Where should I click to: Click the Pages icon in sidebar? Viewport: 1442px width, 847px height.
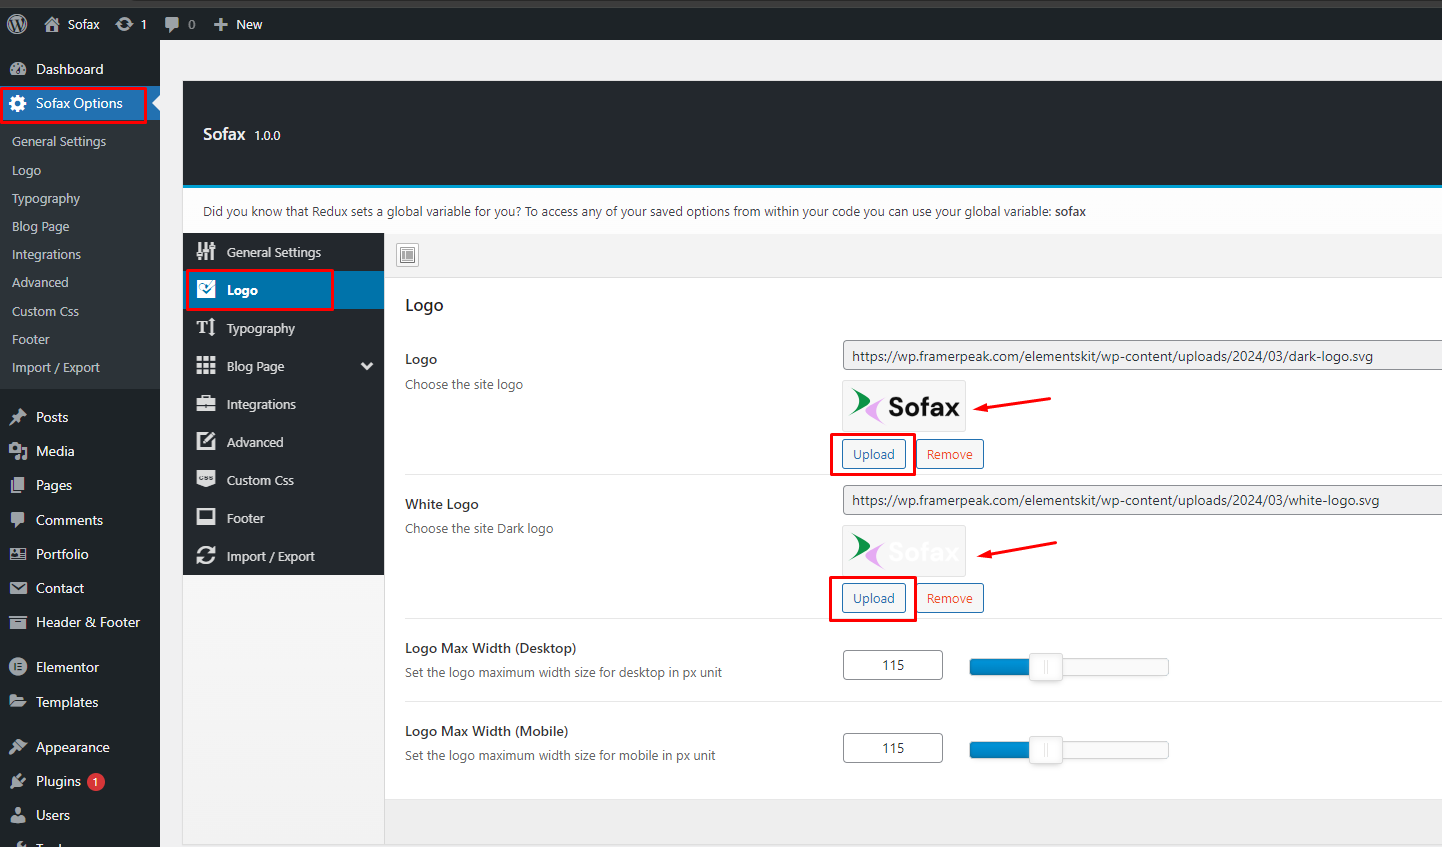[x=18, y=485]
